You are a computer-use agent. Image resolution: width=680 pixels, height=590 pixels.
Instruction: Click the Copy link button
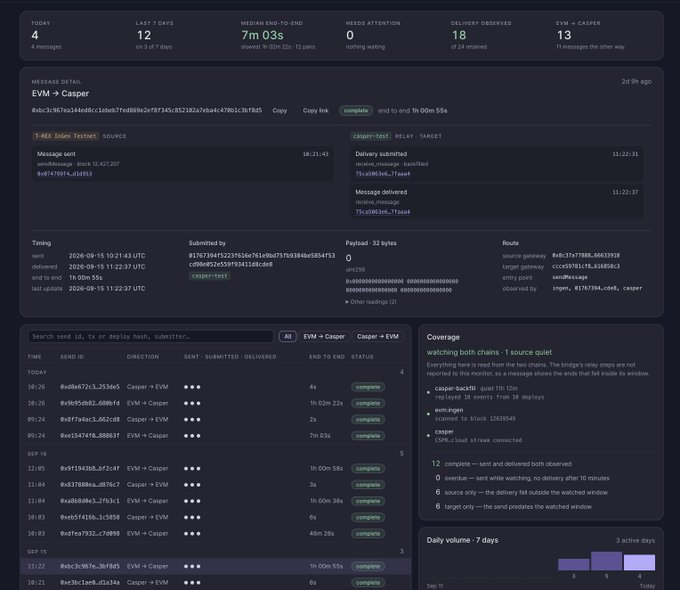pyautogui.click(x=316, y=111)
